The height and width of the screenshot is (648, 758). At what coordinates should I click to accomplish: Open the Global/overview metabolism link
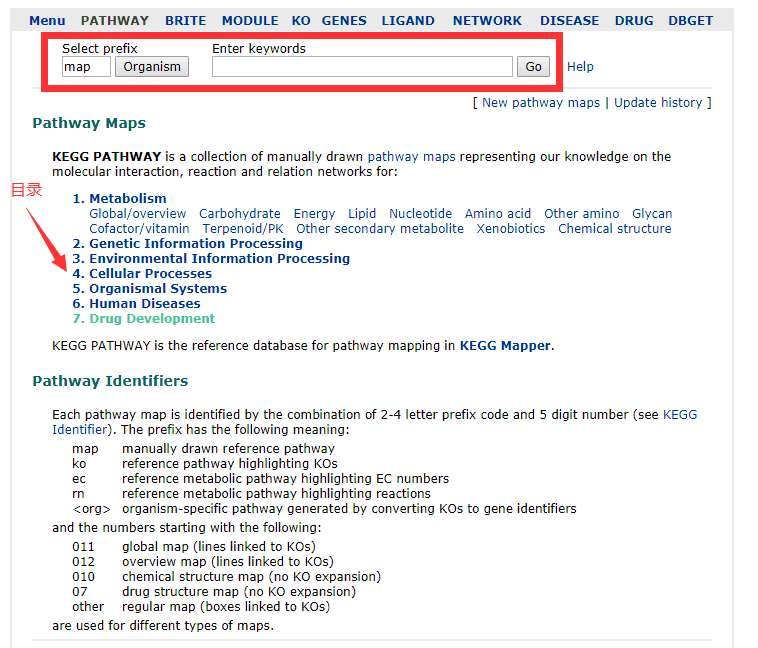138,213
